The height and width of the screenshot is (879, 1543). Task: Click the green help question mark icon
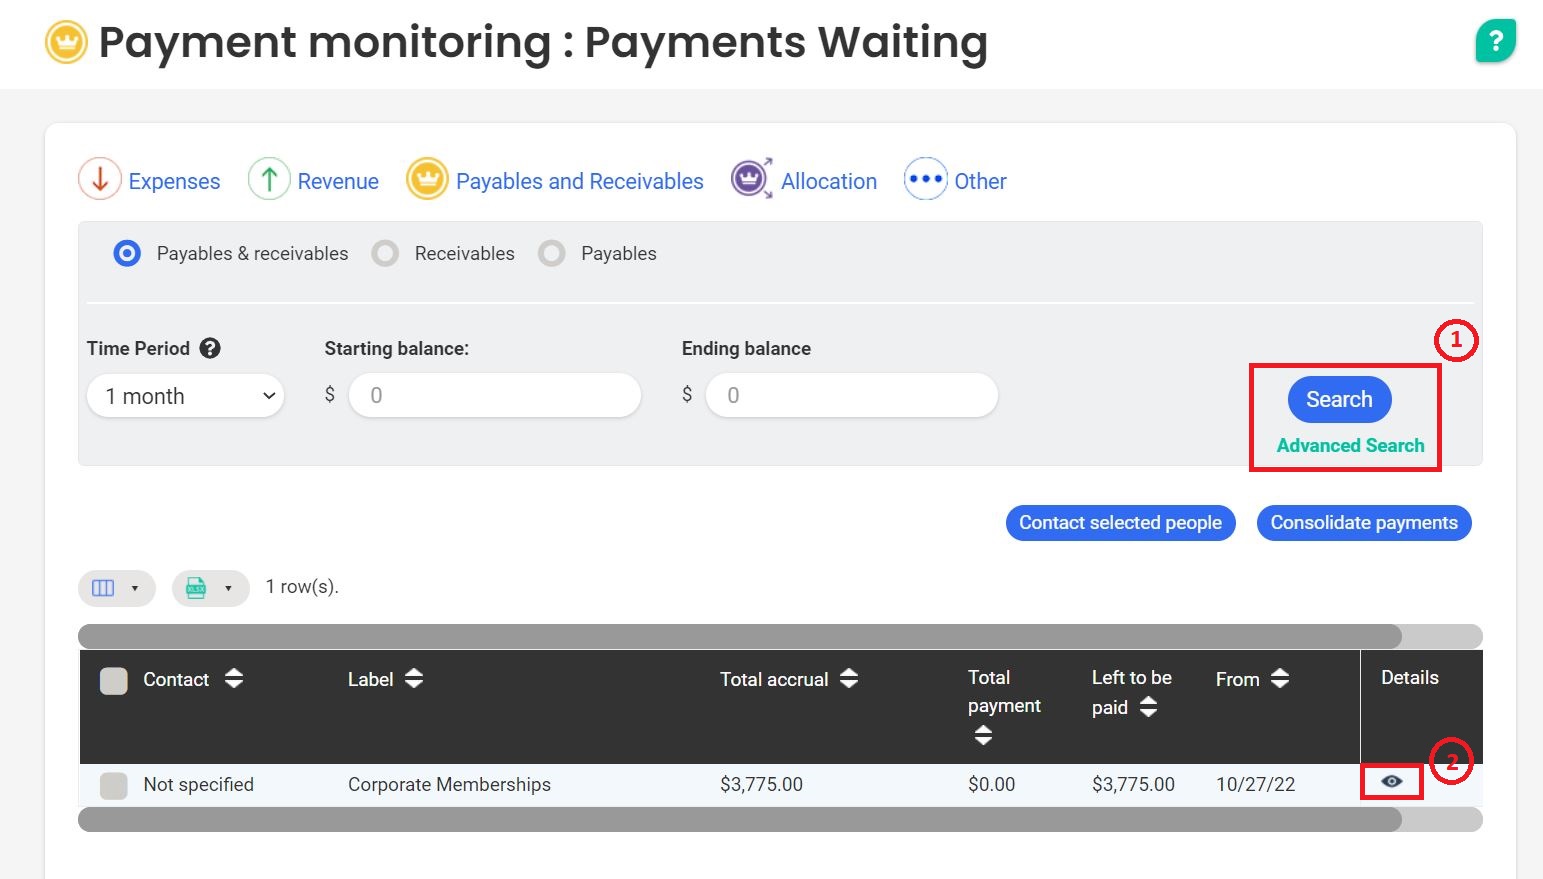[x=1495, y=42]
